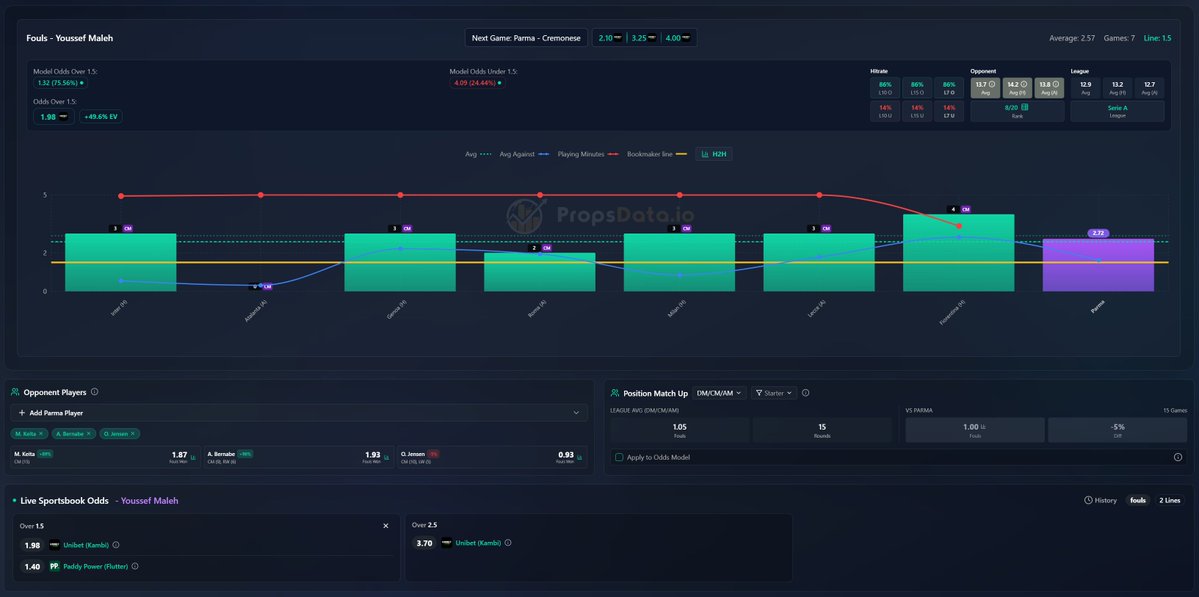Enable the Apply to Odds Model checkbox
1199x597 pixels.
coord(618,457)
